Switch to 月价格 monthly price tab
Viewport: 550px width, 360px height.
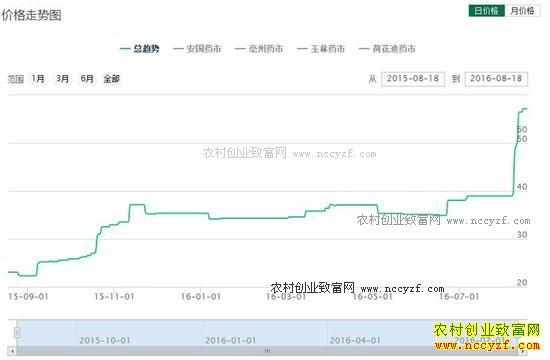point(522,11)
